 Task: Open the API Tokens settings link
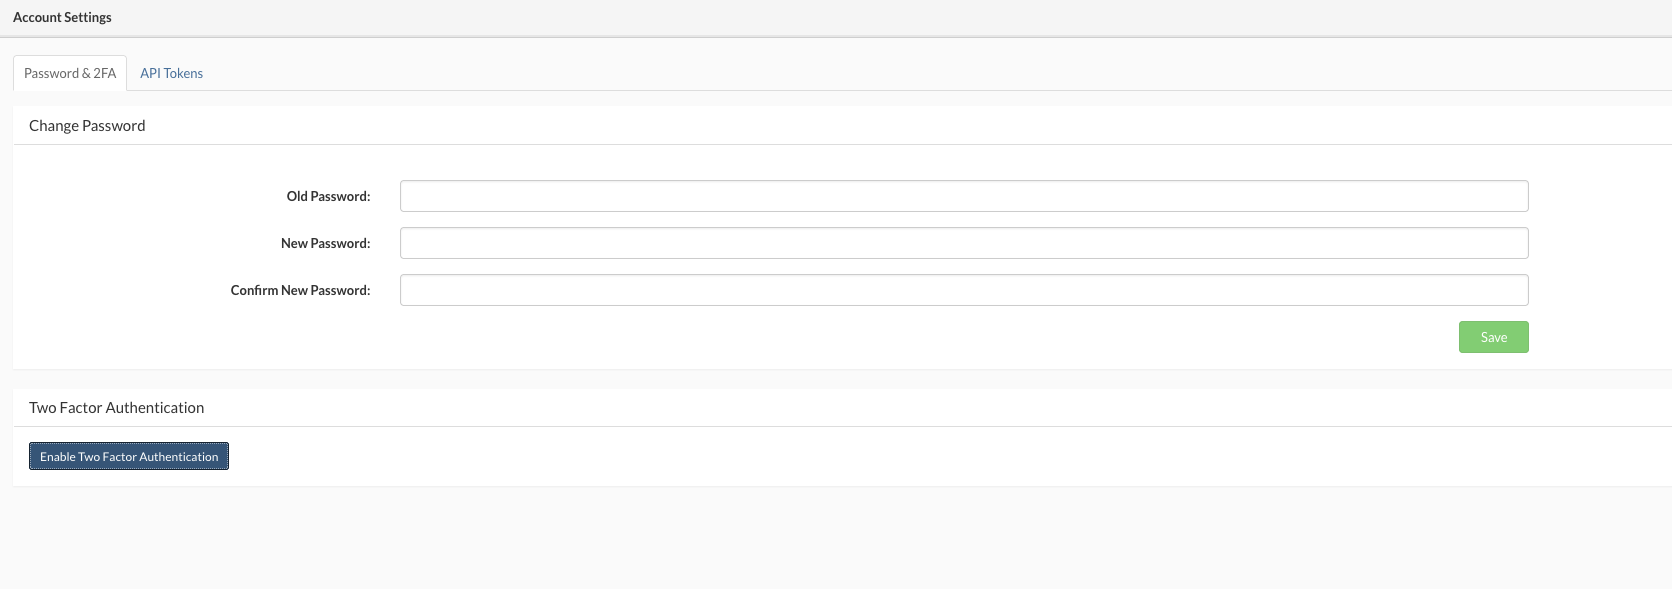171,73
